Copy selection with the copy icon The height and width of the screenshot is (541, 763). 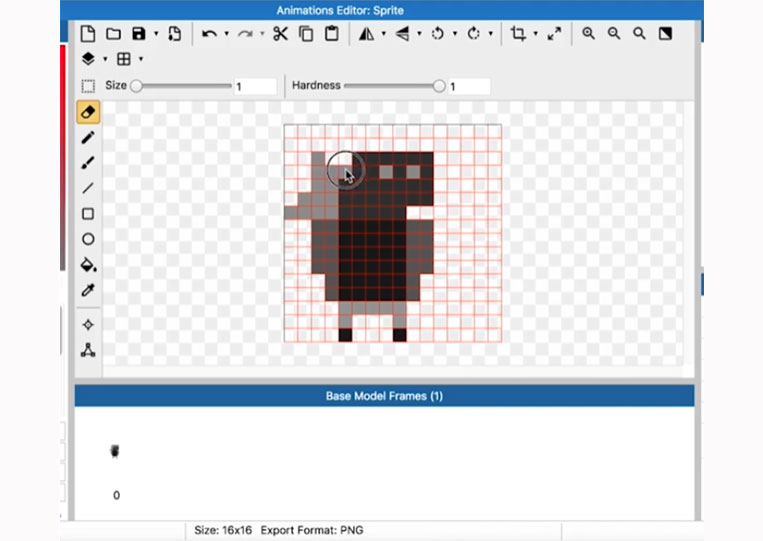[306, 34]
